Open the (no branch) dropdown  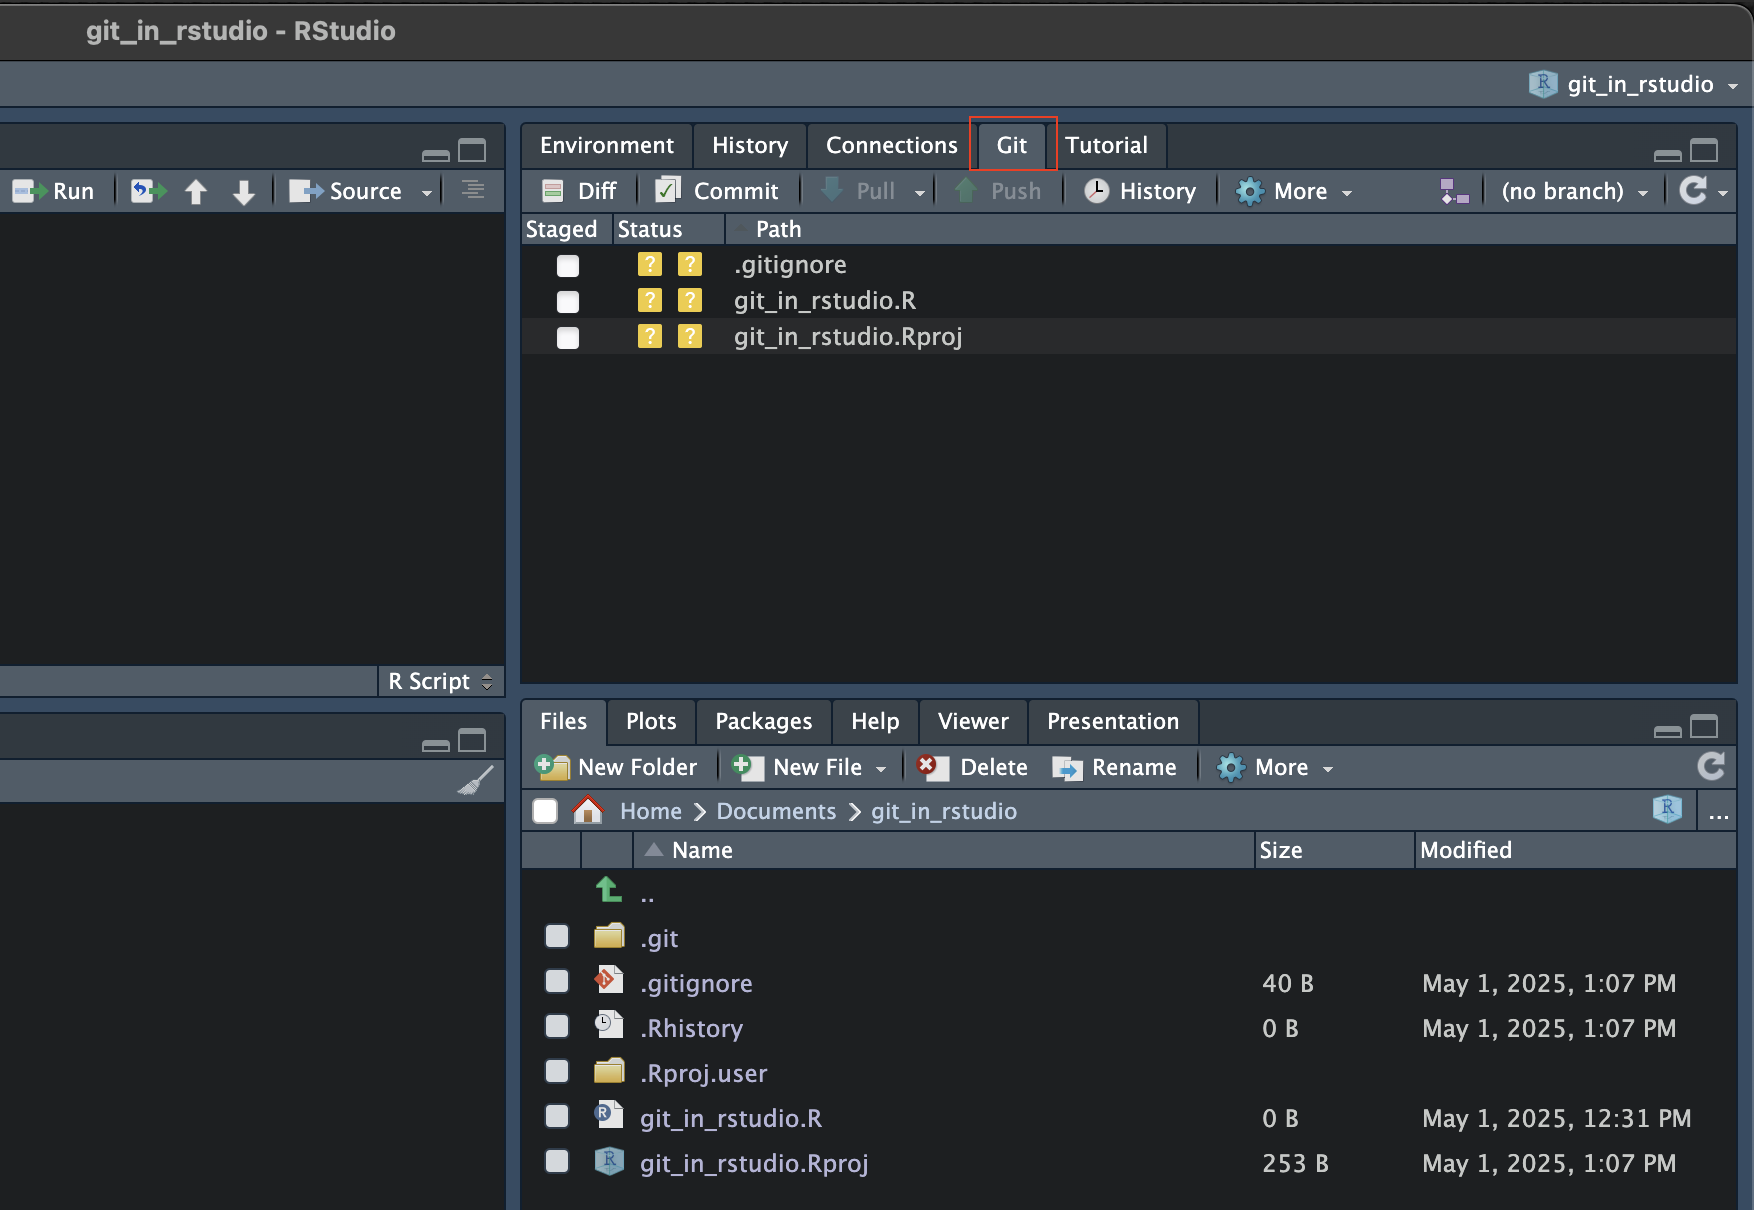click(1574, 191)
